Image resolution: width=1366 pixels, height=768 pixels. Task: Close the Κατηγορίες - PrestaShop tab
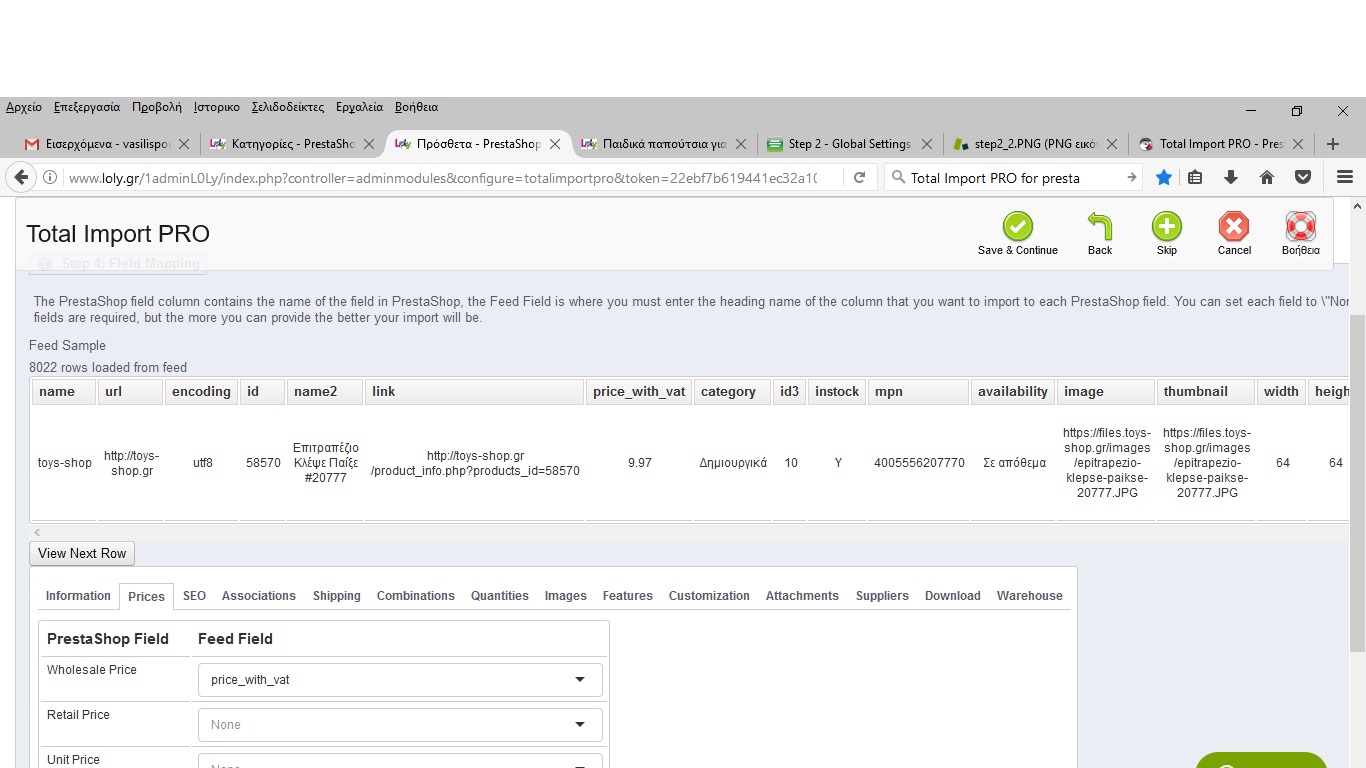click(369, 144)
